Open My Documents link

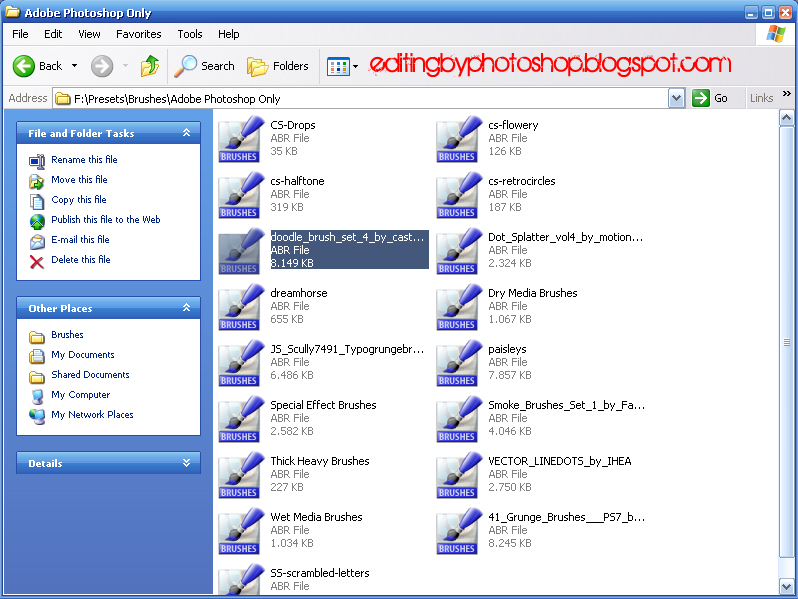pos(82,355)
